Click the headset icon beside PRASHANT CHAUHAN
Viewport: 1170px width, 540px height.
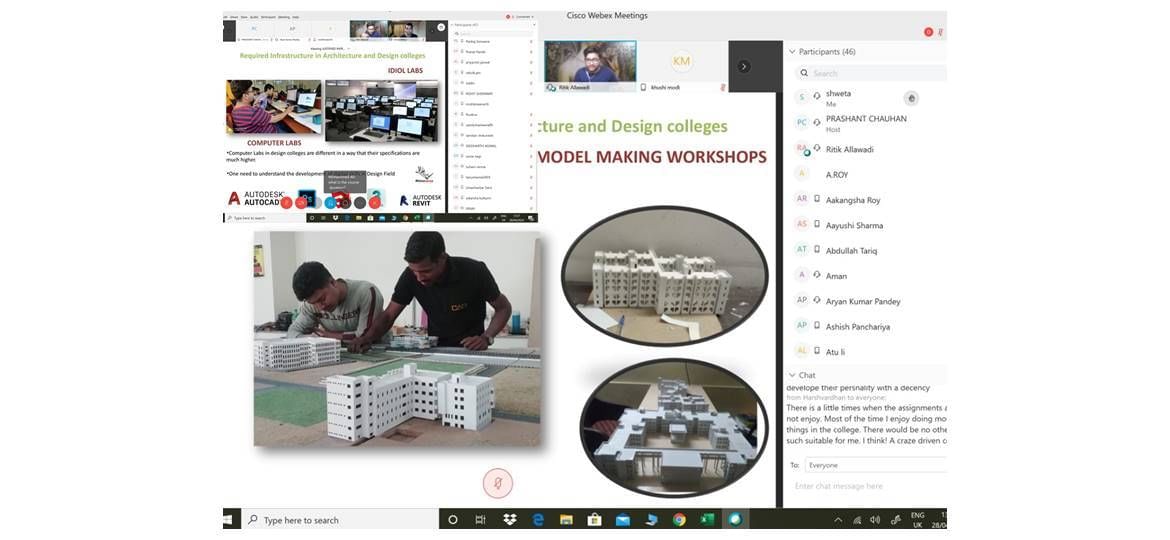pos(817,123)
